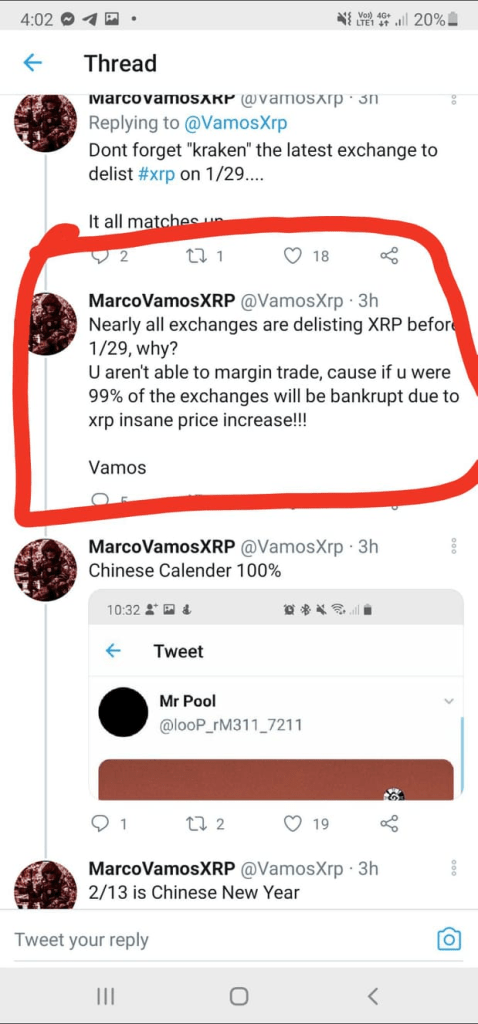Open overflow menu on Chinese Calender tweet

point(454,547)
